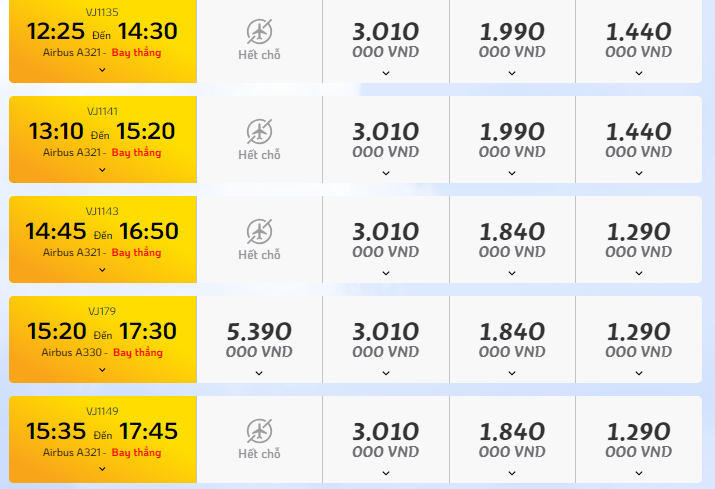The height and width of the screenshot is (489, 715).
Task: Expand details chevron under VJ1149 flight card
Action: tap(102, 469)
